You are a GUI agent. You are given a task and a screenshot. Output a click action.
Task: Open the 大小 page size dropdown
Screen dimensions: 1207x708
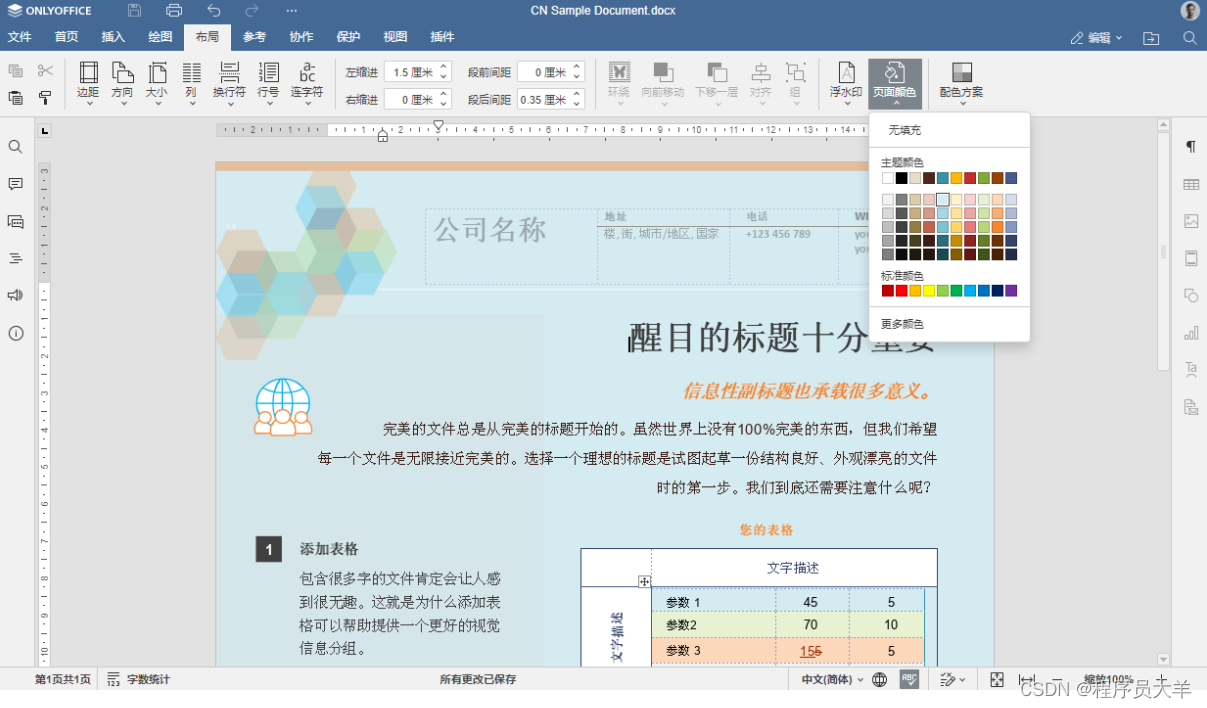[157, 82]
